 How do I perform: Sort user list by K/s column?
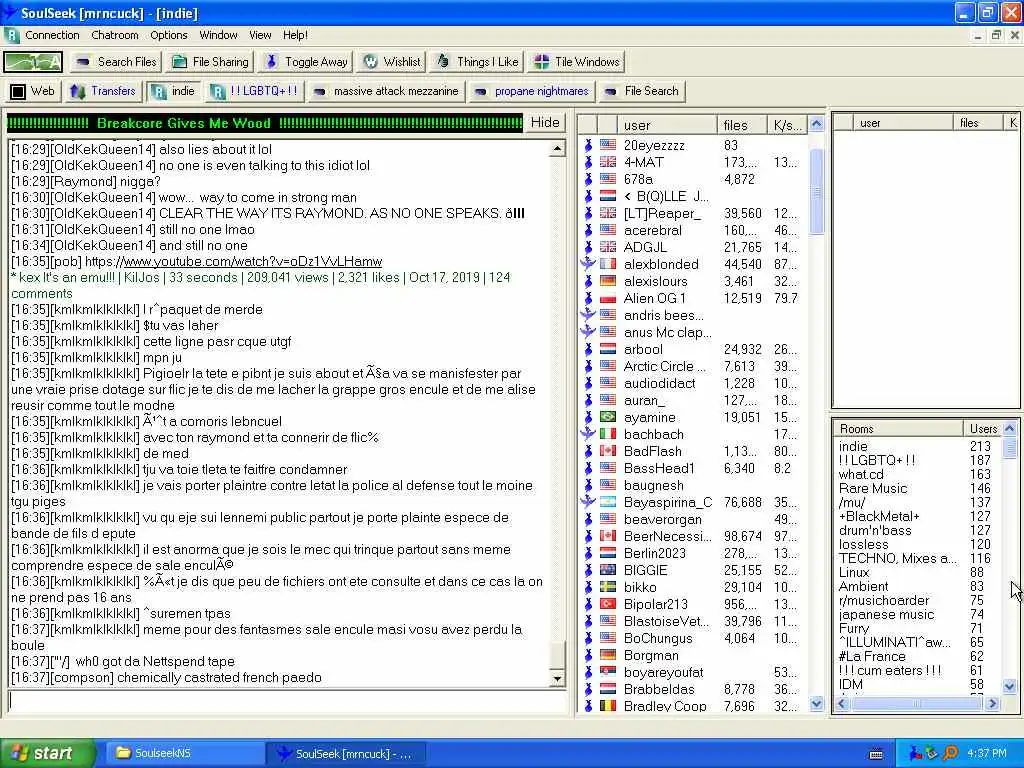point(787,125)
